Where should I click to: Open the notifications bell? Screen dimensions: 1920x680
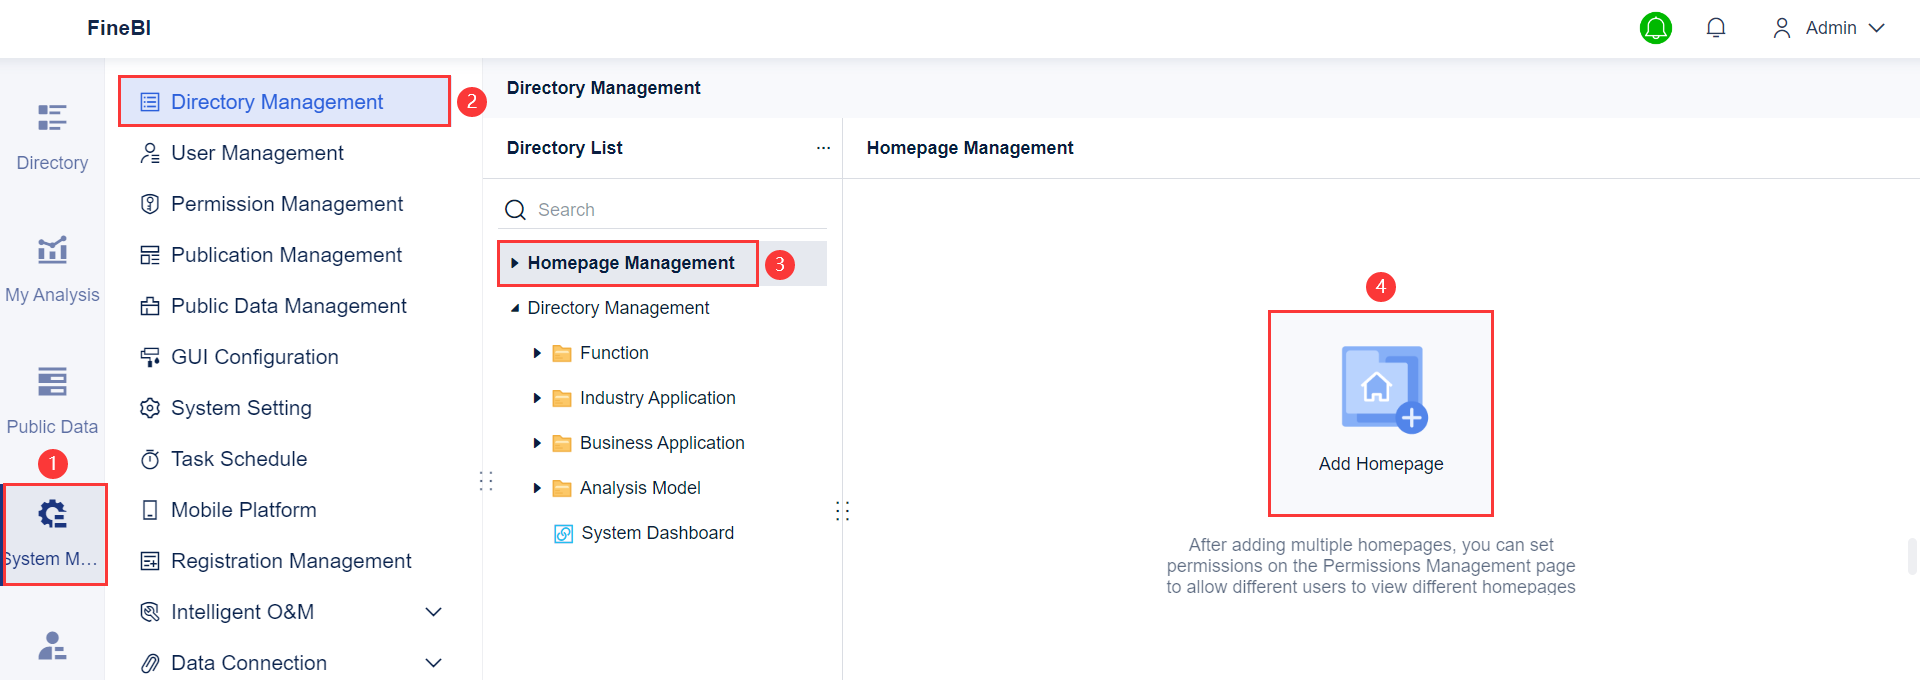click(1716, 28)
